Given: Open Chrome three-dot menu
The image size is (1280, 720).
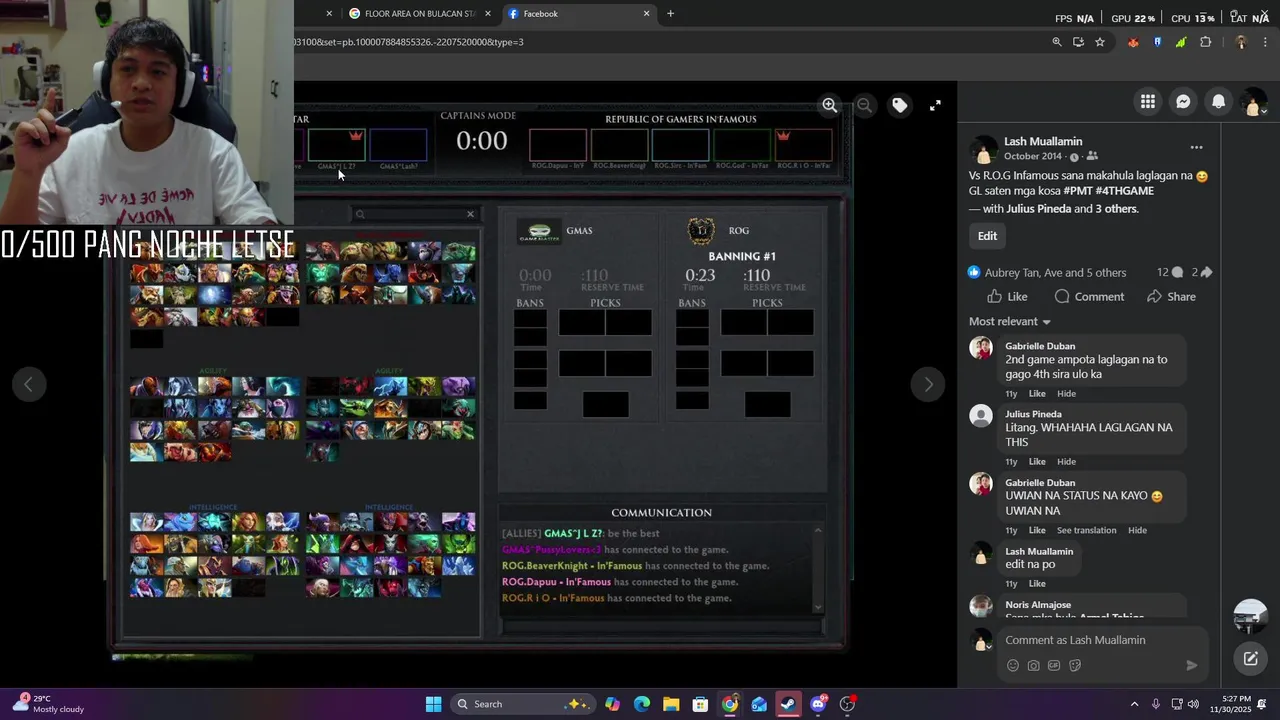Looking at the screenshot, I should tap(1265, 42).
